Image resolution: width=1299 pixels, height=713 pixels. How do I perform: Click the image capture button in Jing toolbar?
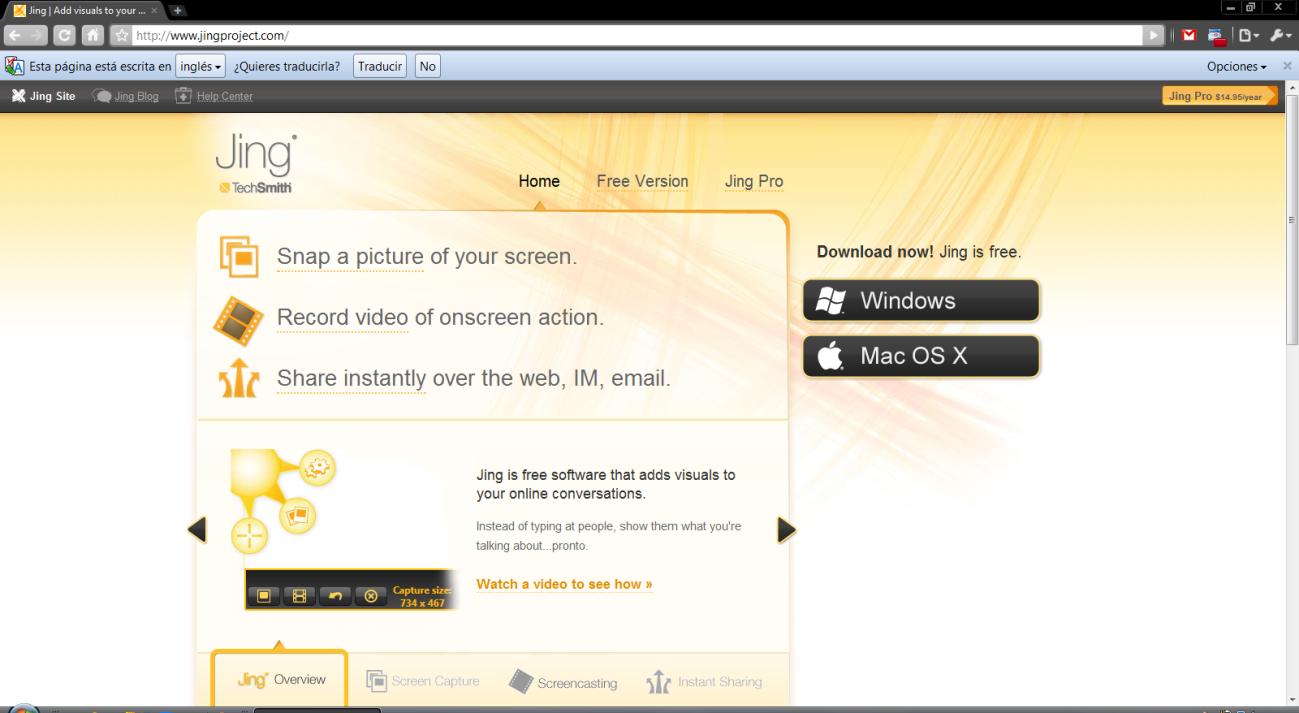264,596
